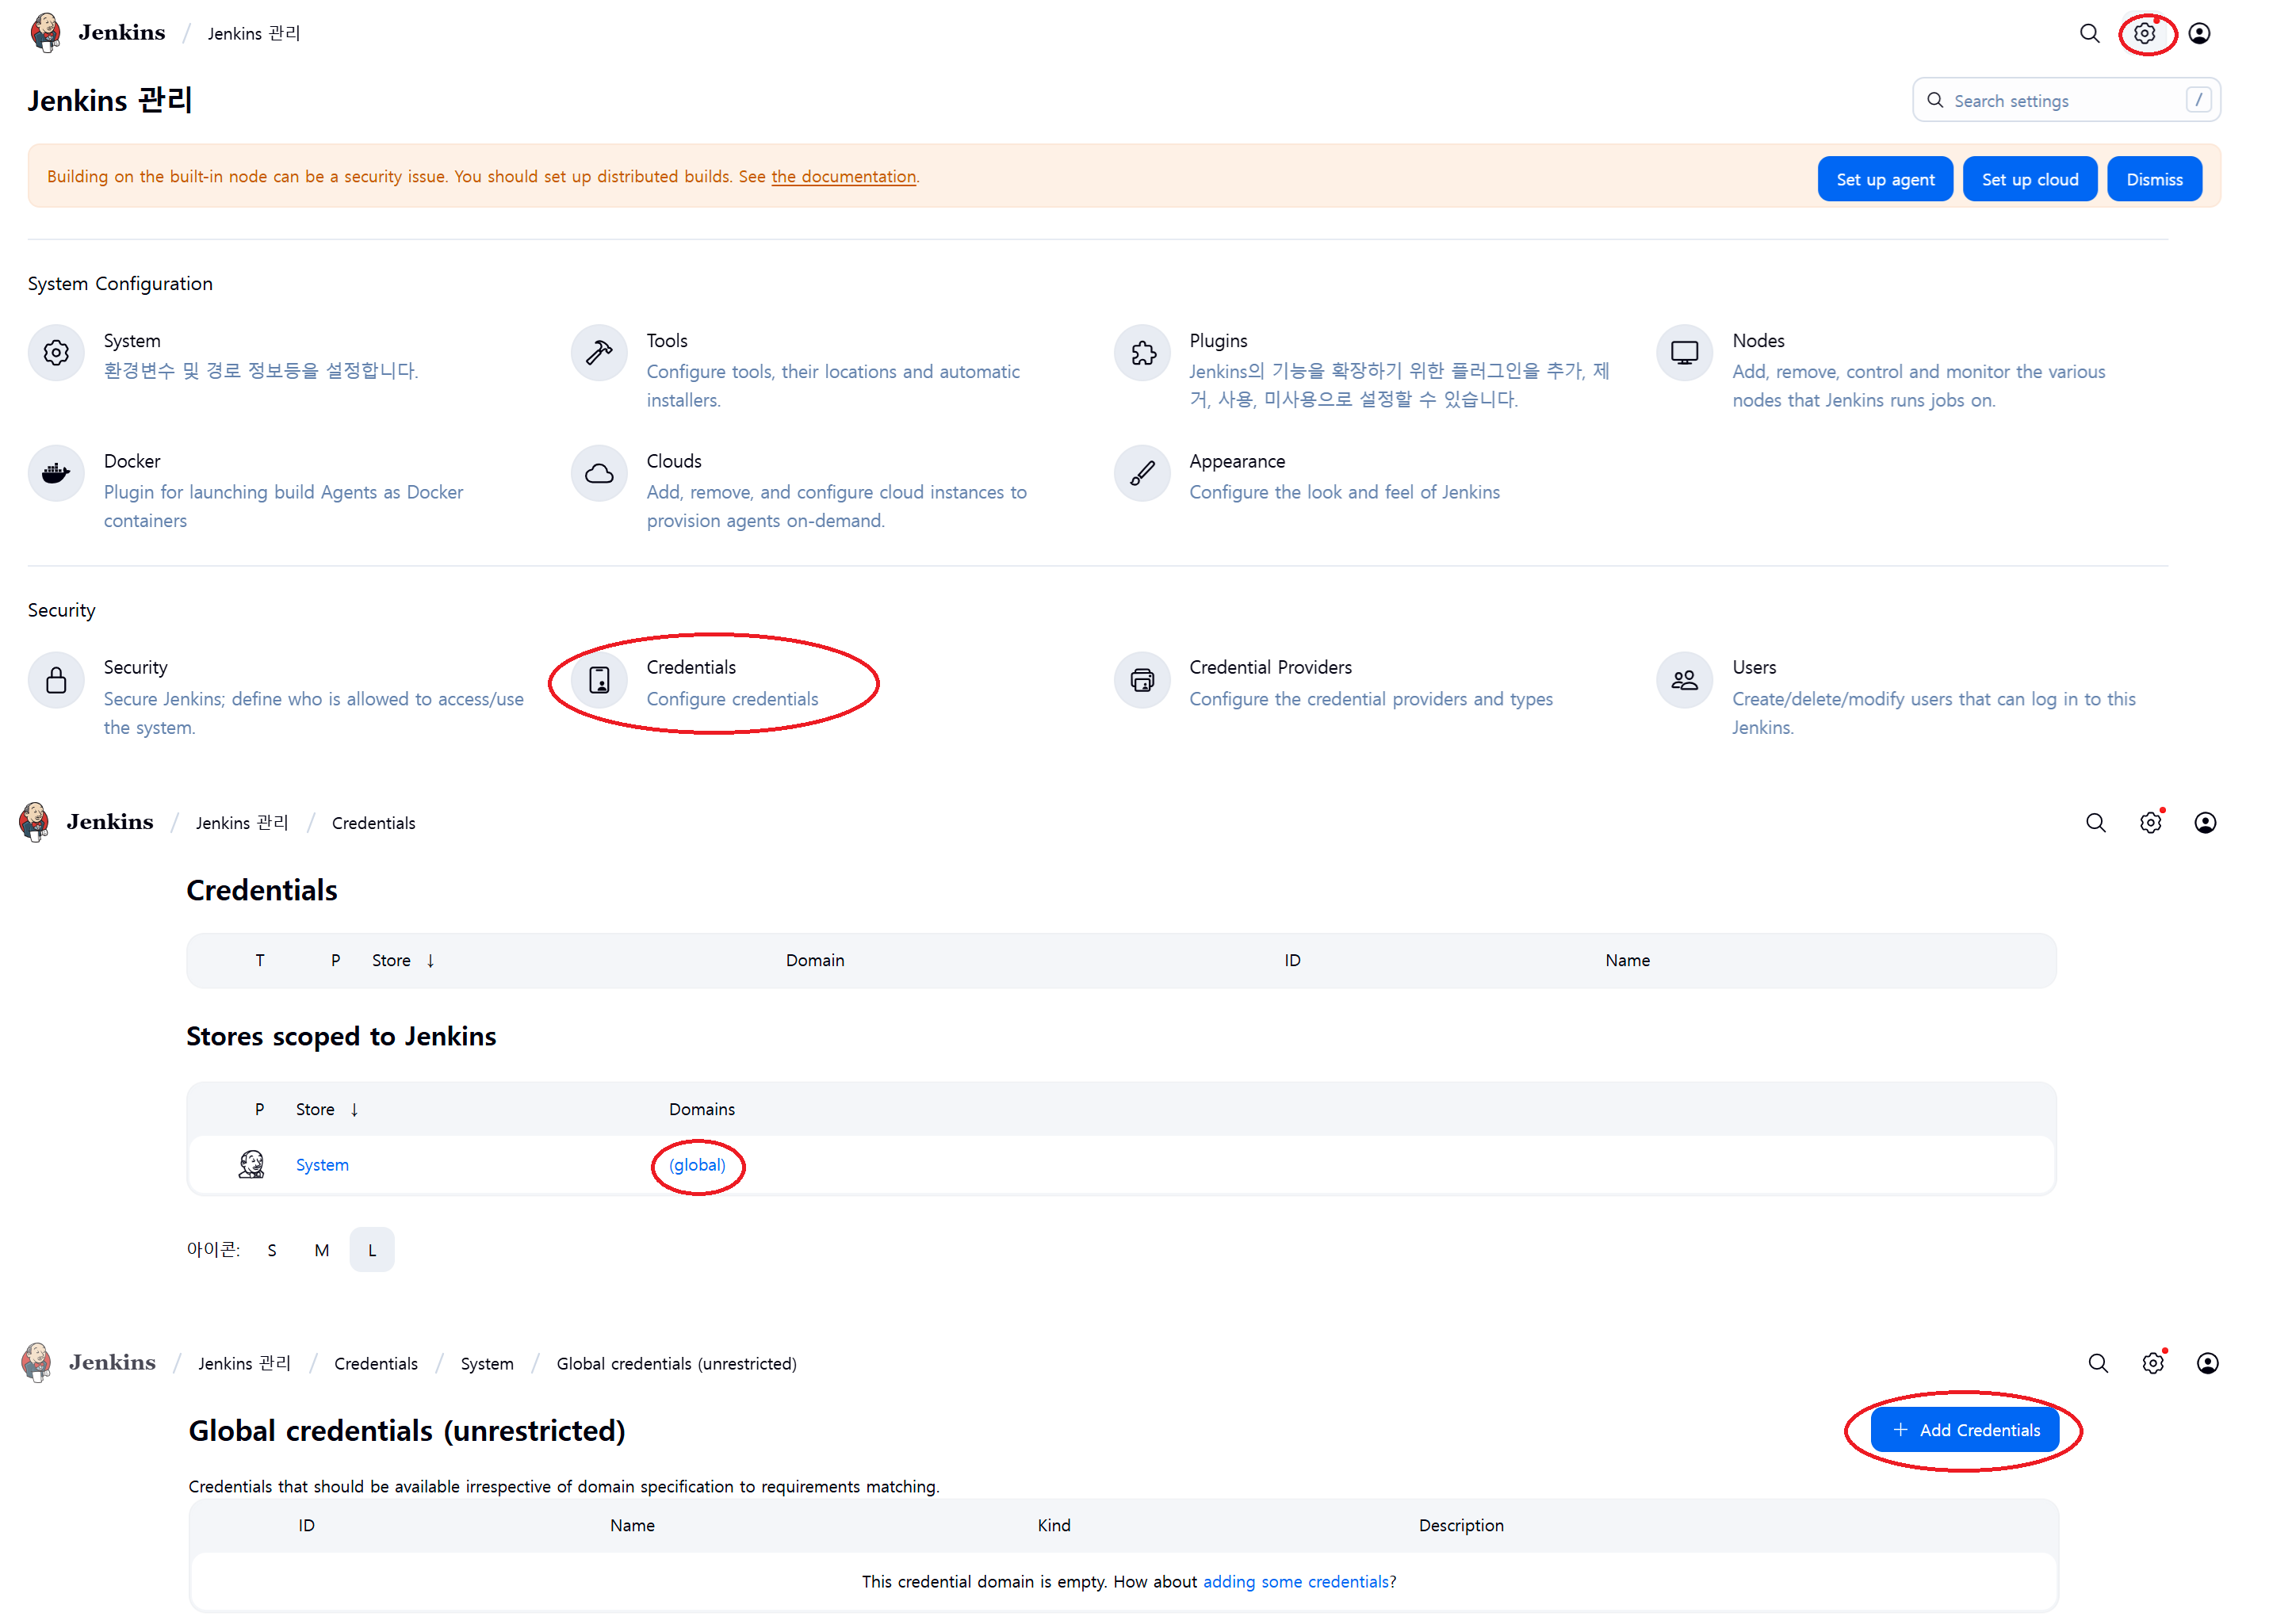
Task: Dismiss the security warning banner
Action: [x=2154, y=179]
